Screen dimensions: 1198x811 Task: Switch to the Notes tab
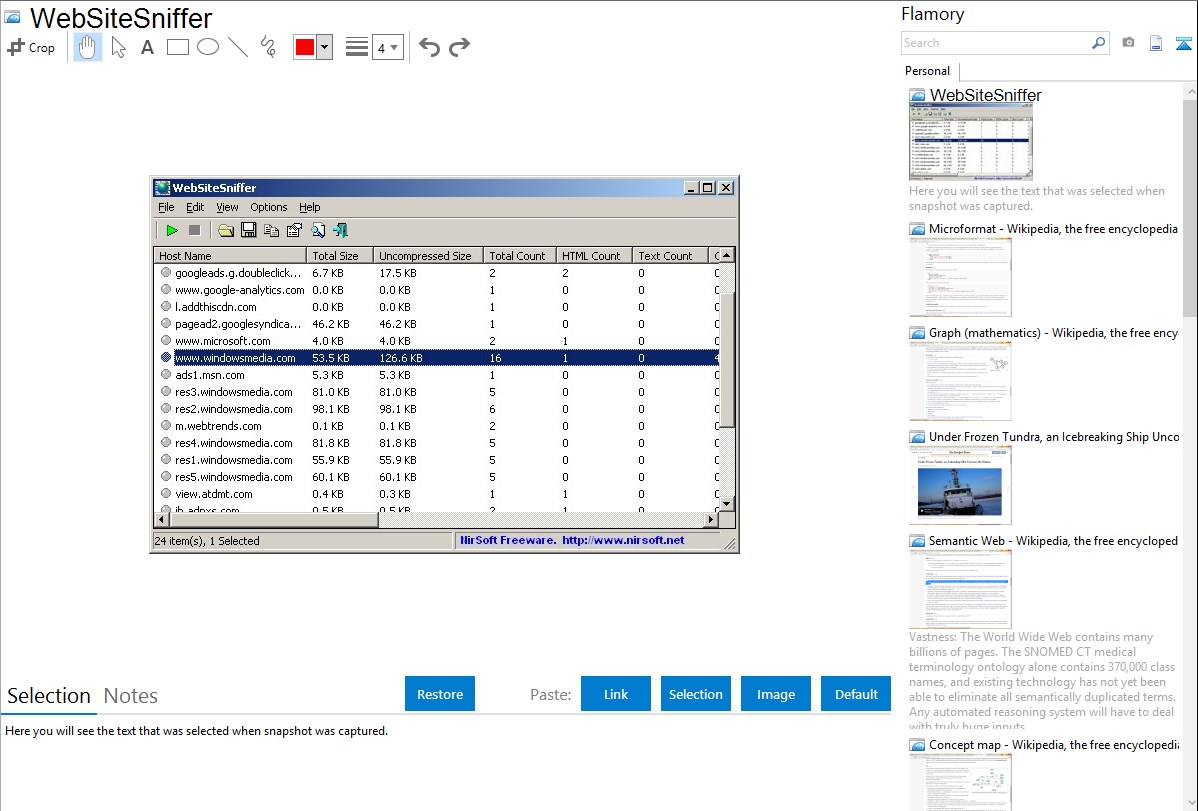(x=130, y=696)
